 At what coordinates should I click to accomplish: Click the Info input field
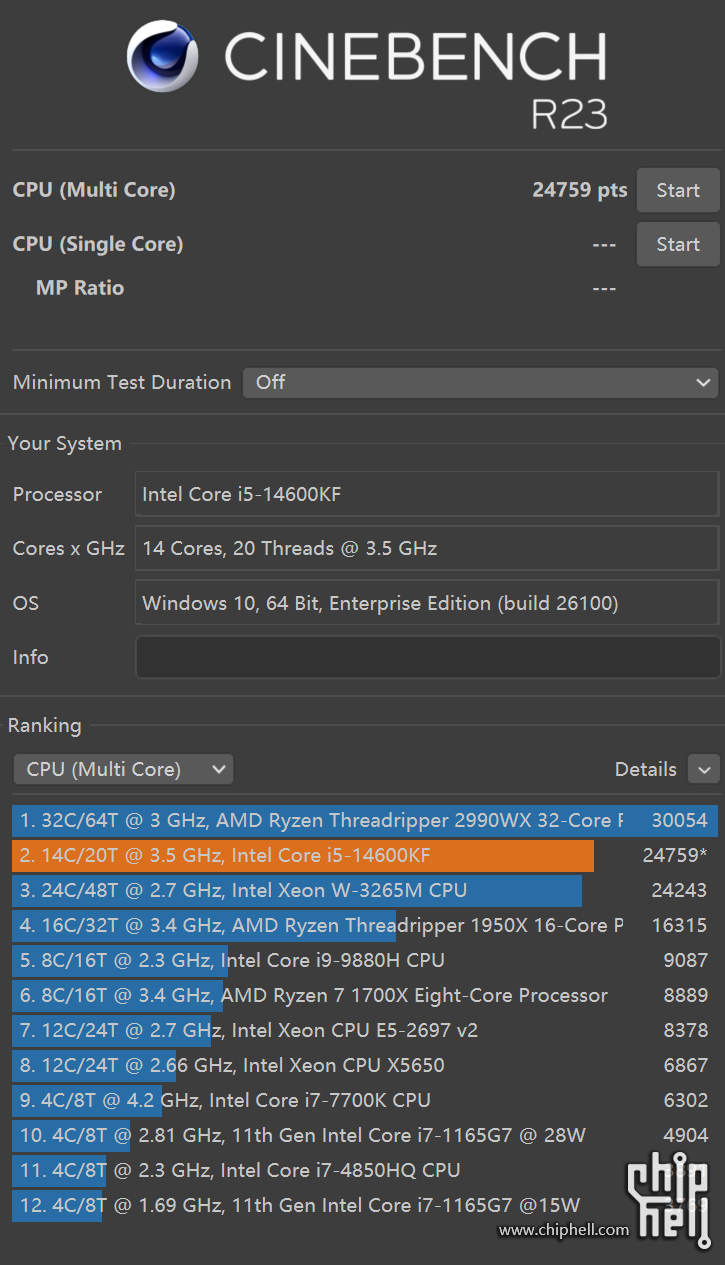click(x=428, y=657)
